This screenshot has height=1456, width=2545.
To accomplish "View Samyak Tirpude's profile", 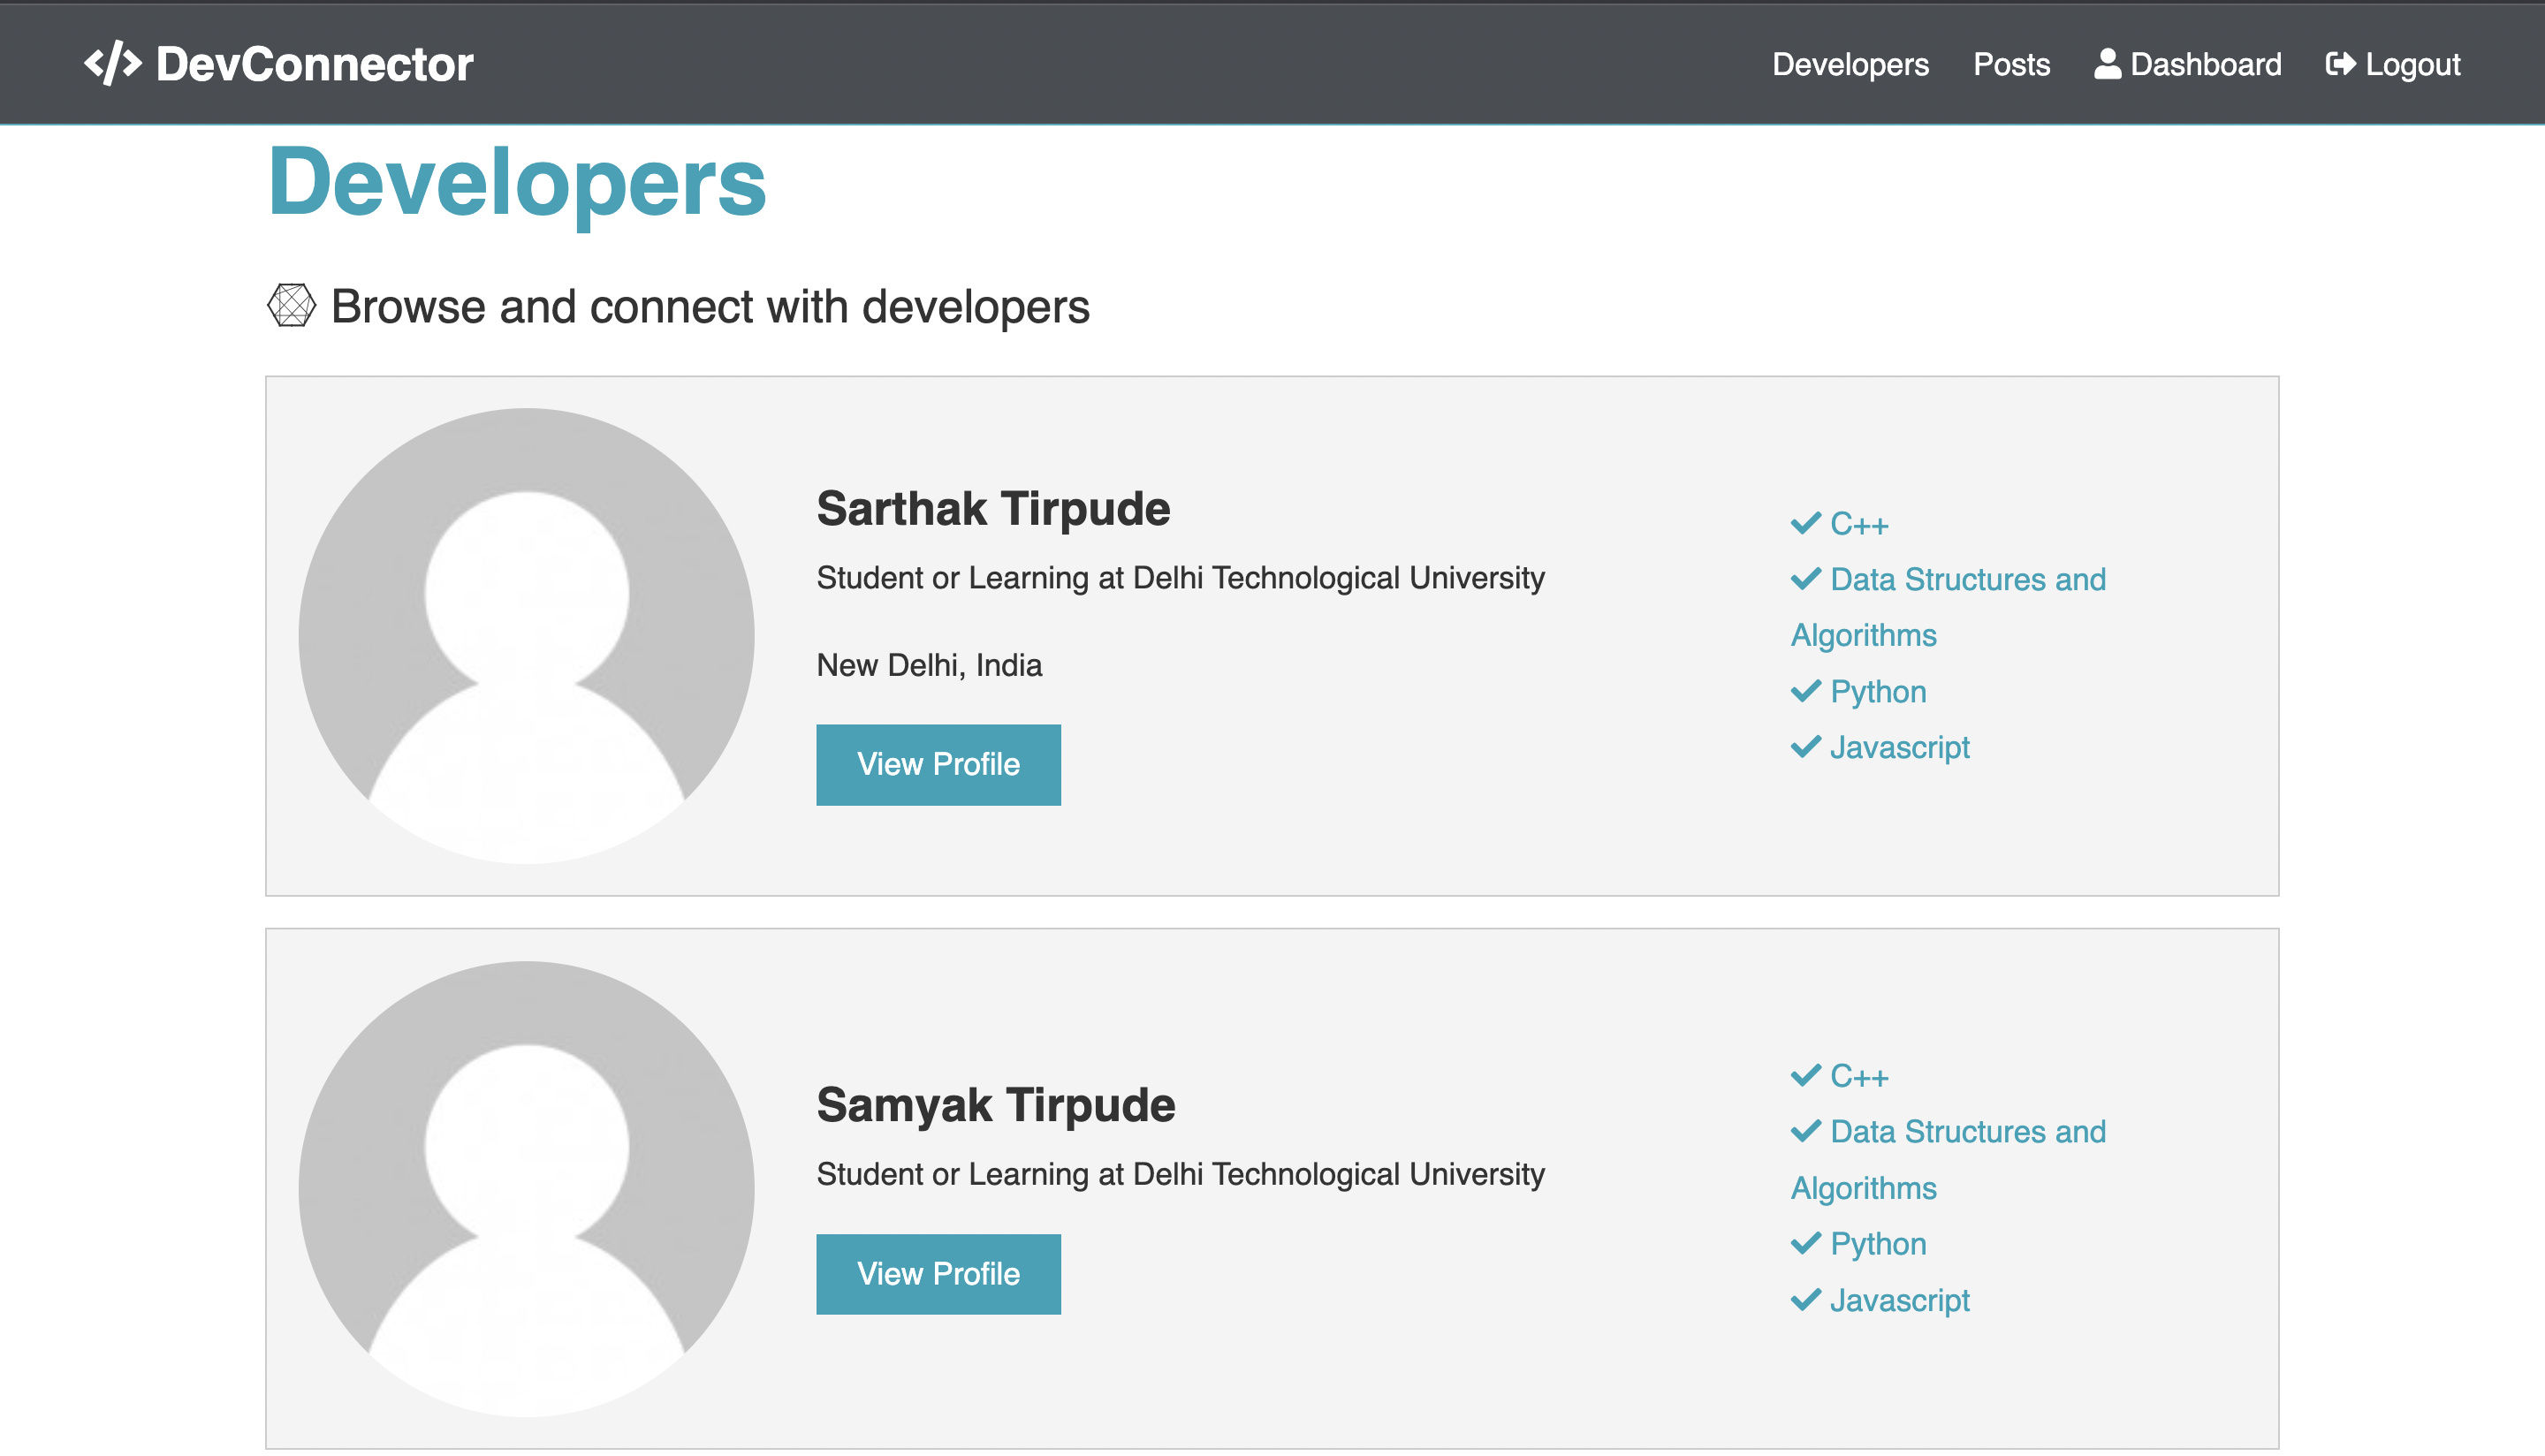I will (938, 1273).
